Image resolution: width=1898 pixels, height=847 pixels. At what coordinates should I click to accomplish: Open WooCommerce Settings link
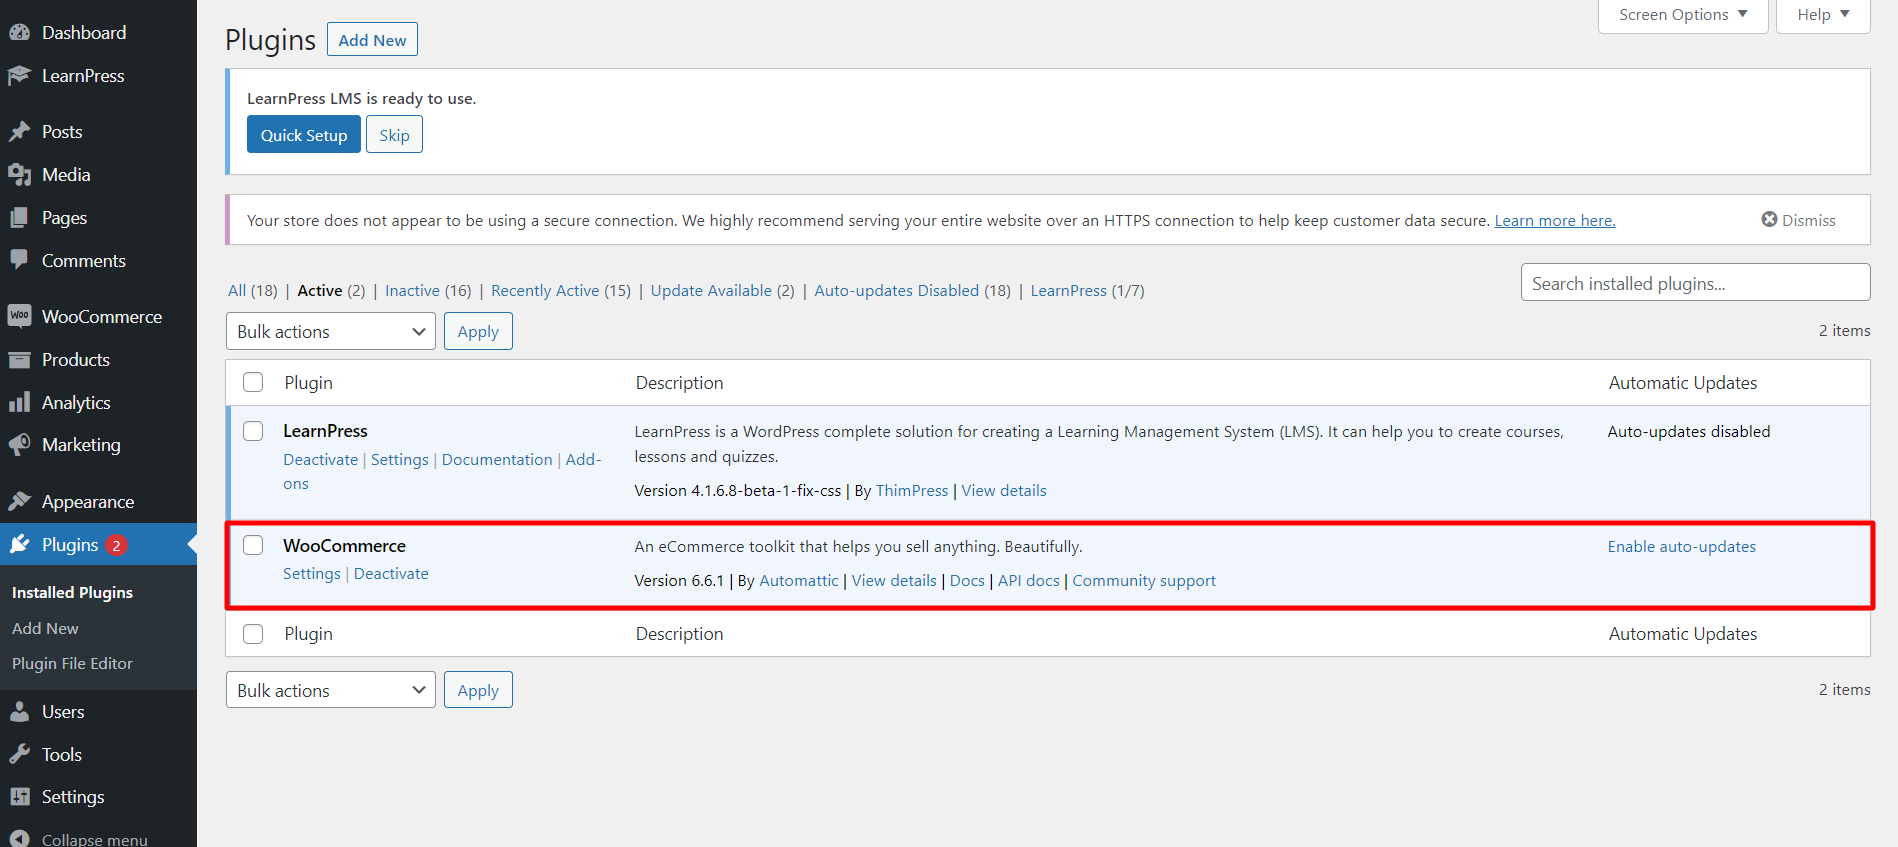coord(312,573)
